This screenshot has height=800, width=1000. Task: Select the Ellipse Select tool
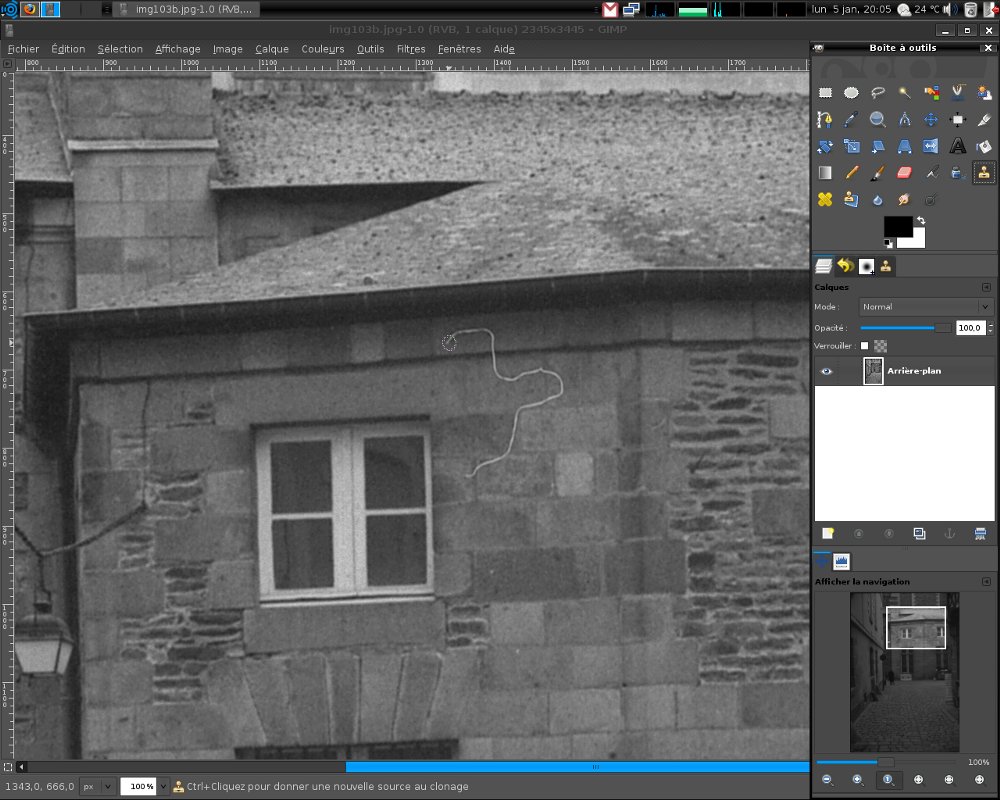pos(851,93)
